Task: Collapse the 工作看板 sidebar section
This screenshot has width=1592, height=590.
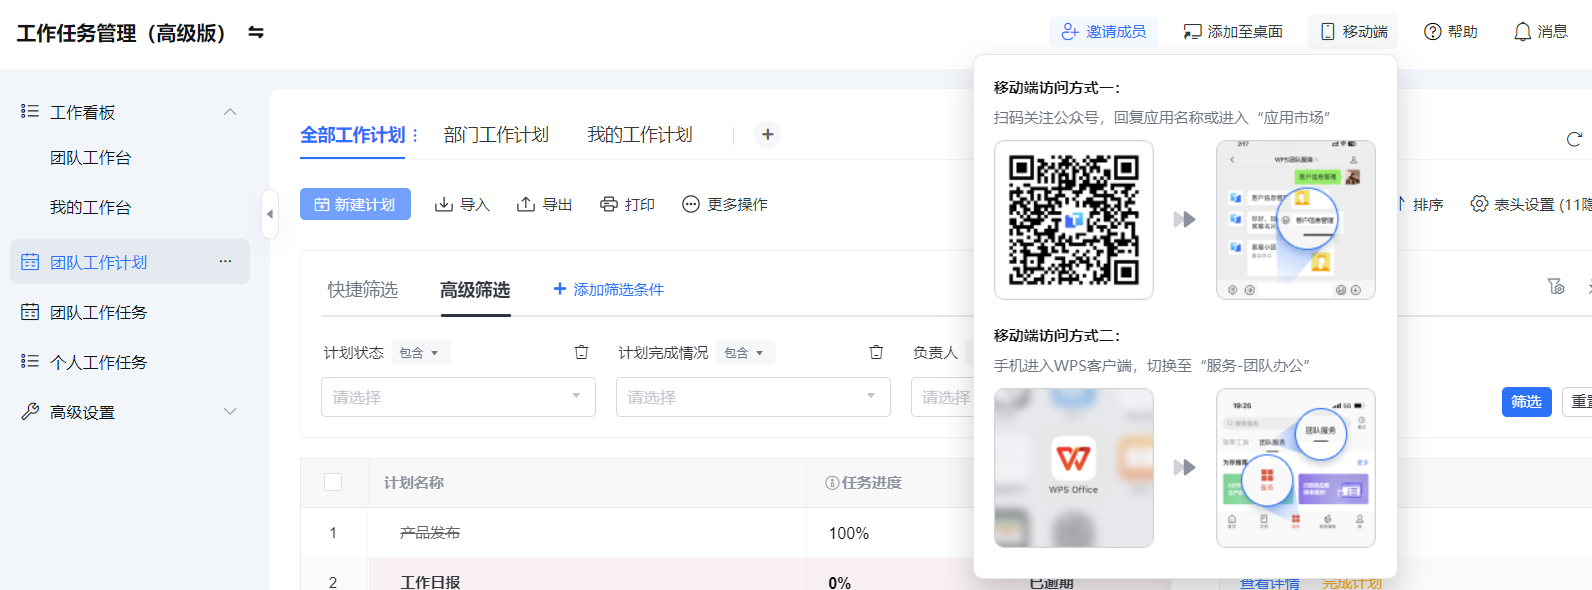Action: tap(230, 112)
